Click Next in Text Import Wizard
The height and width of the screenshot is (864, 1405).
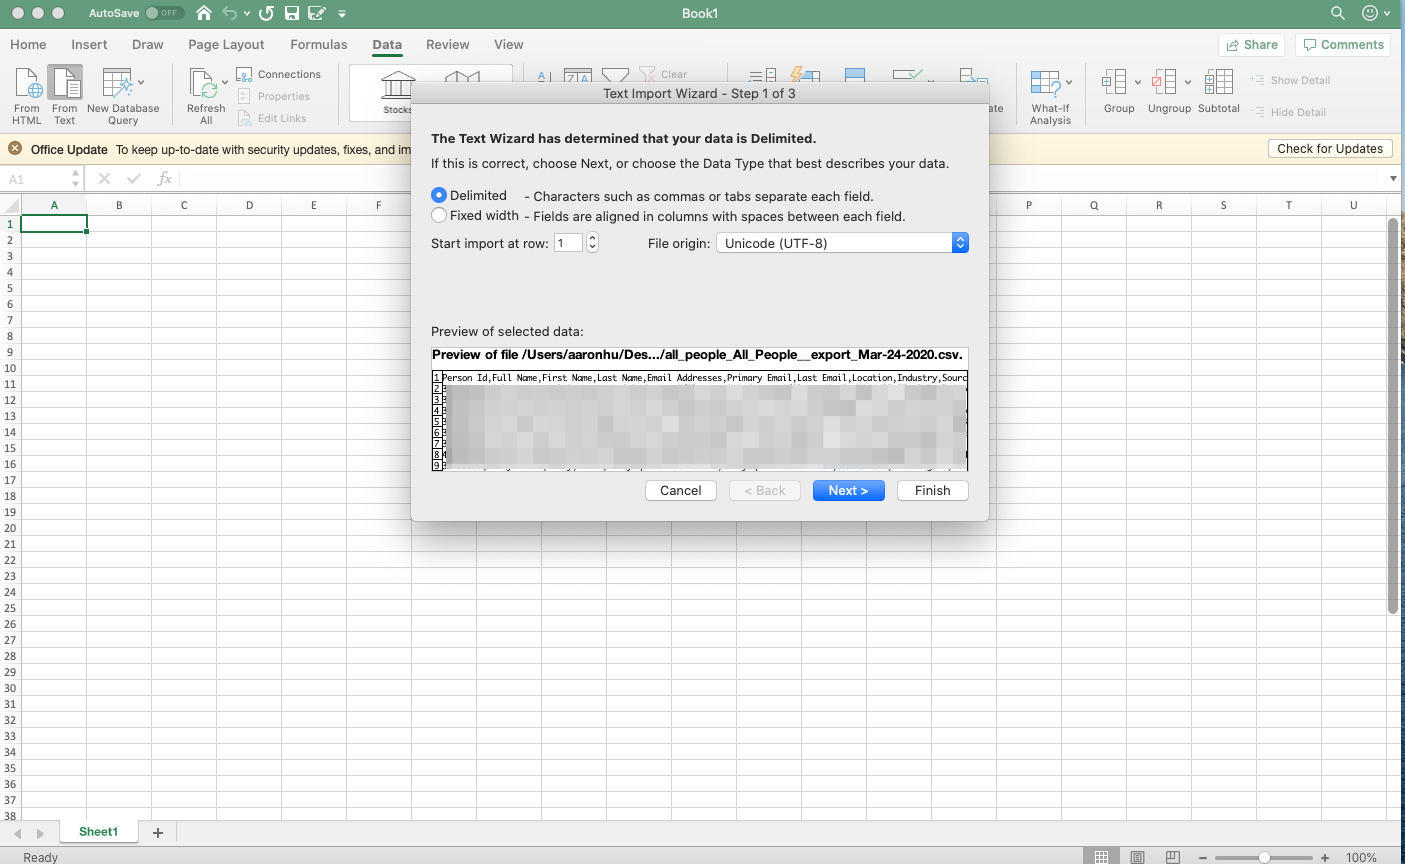click(x=848, y=490)
